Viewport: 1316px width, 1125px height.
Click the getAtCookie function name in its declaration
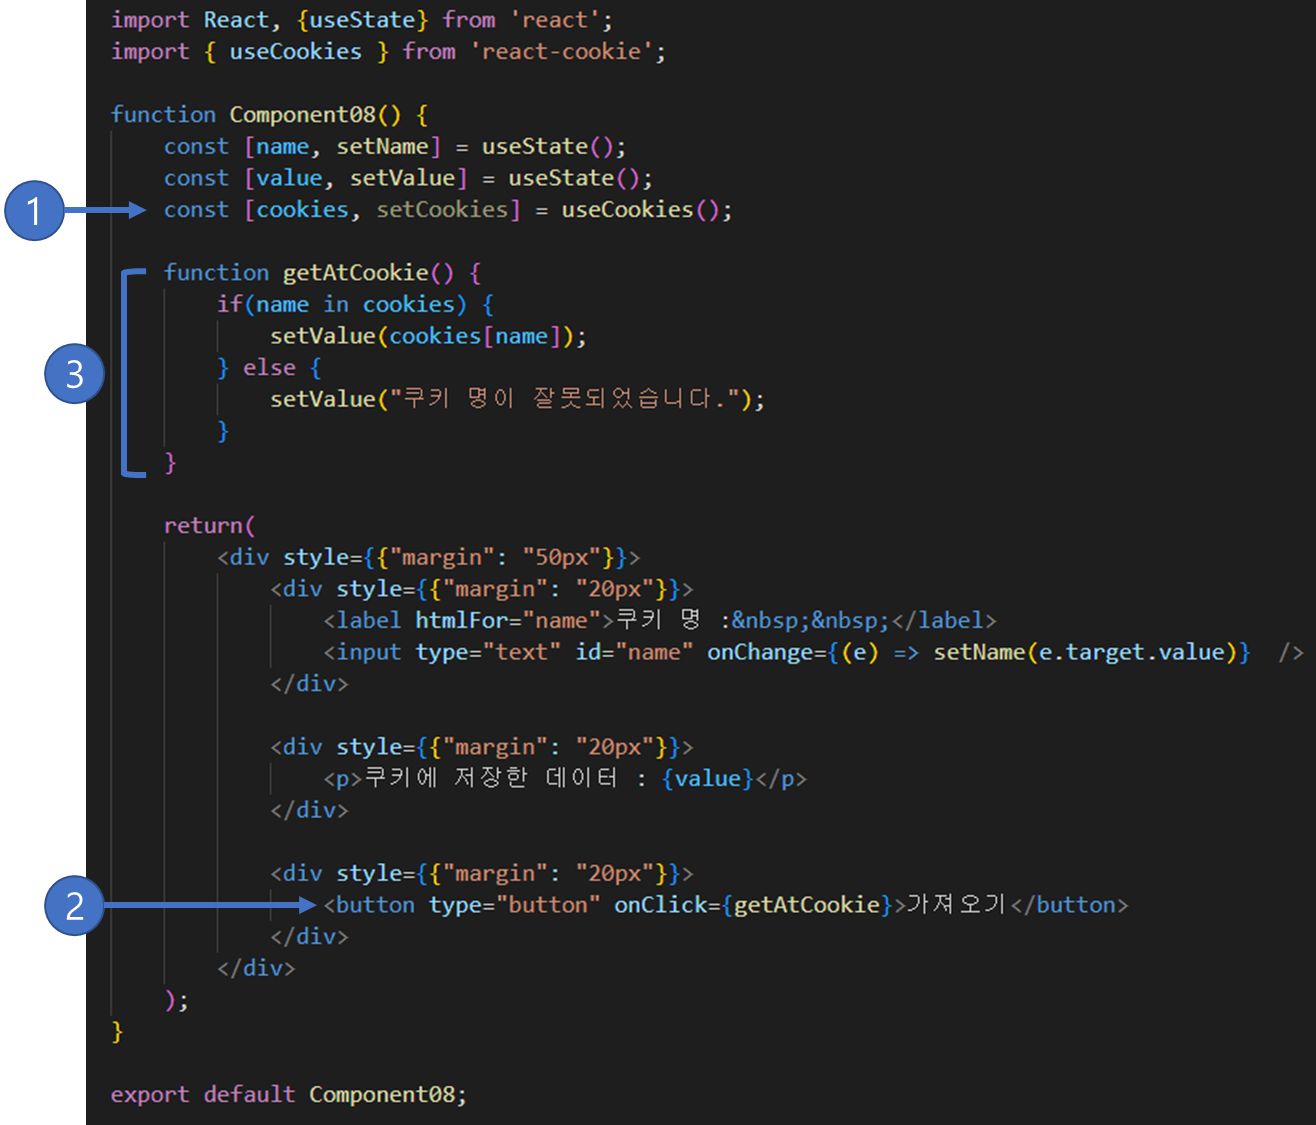(355, 273)
